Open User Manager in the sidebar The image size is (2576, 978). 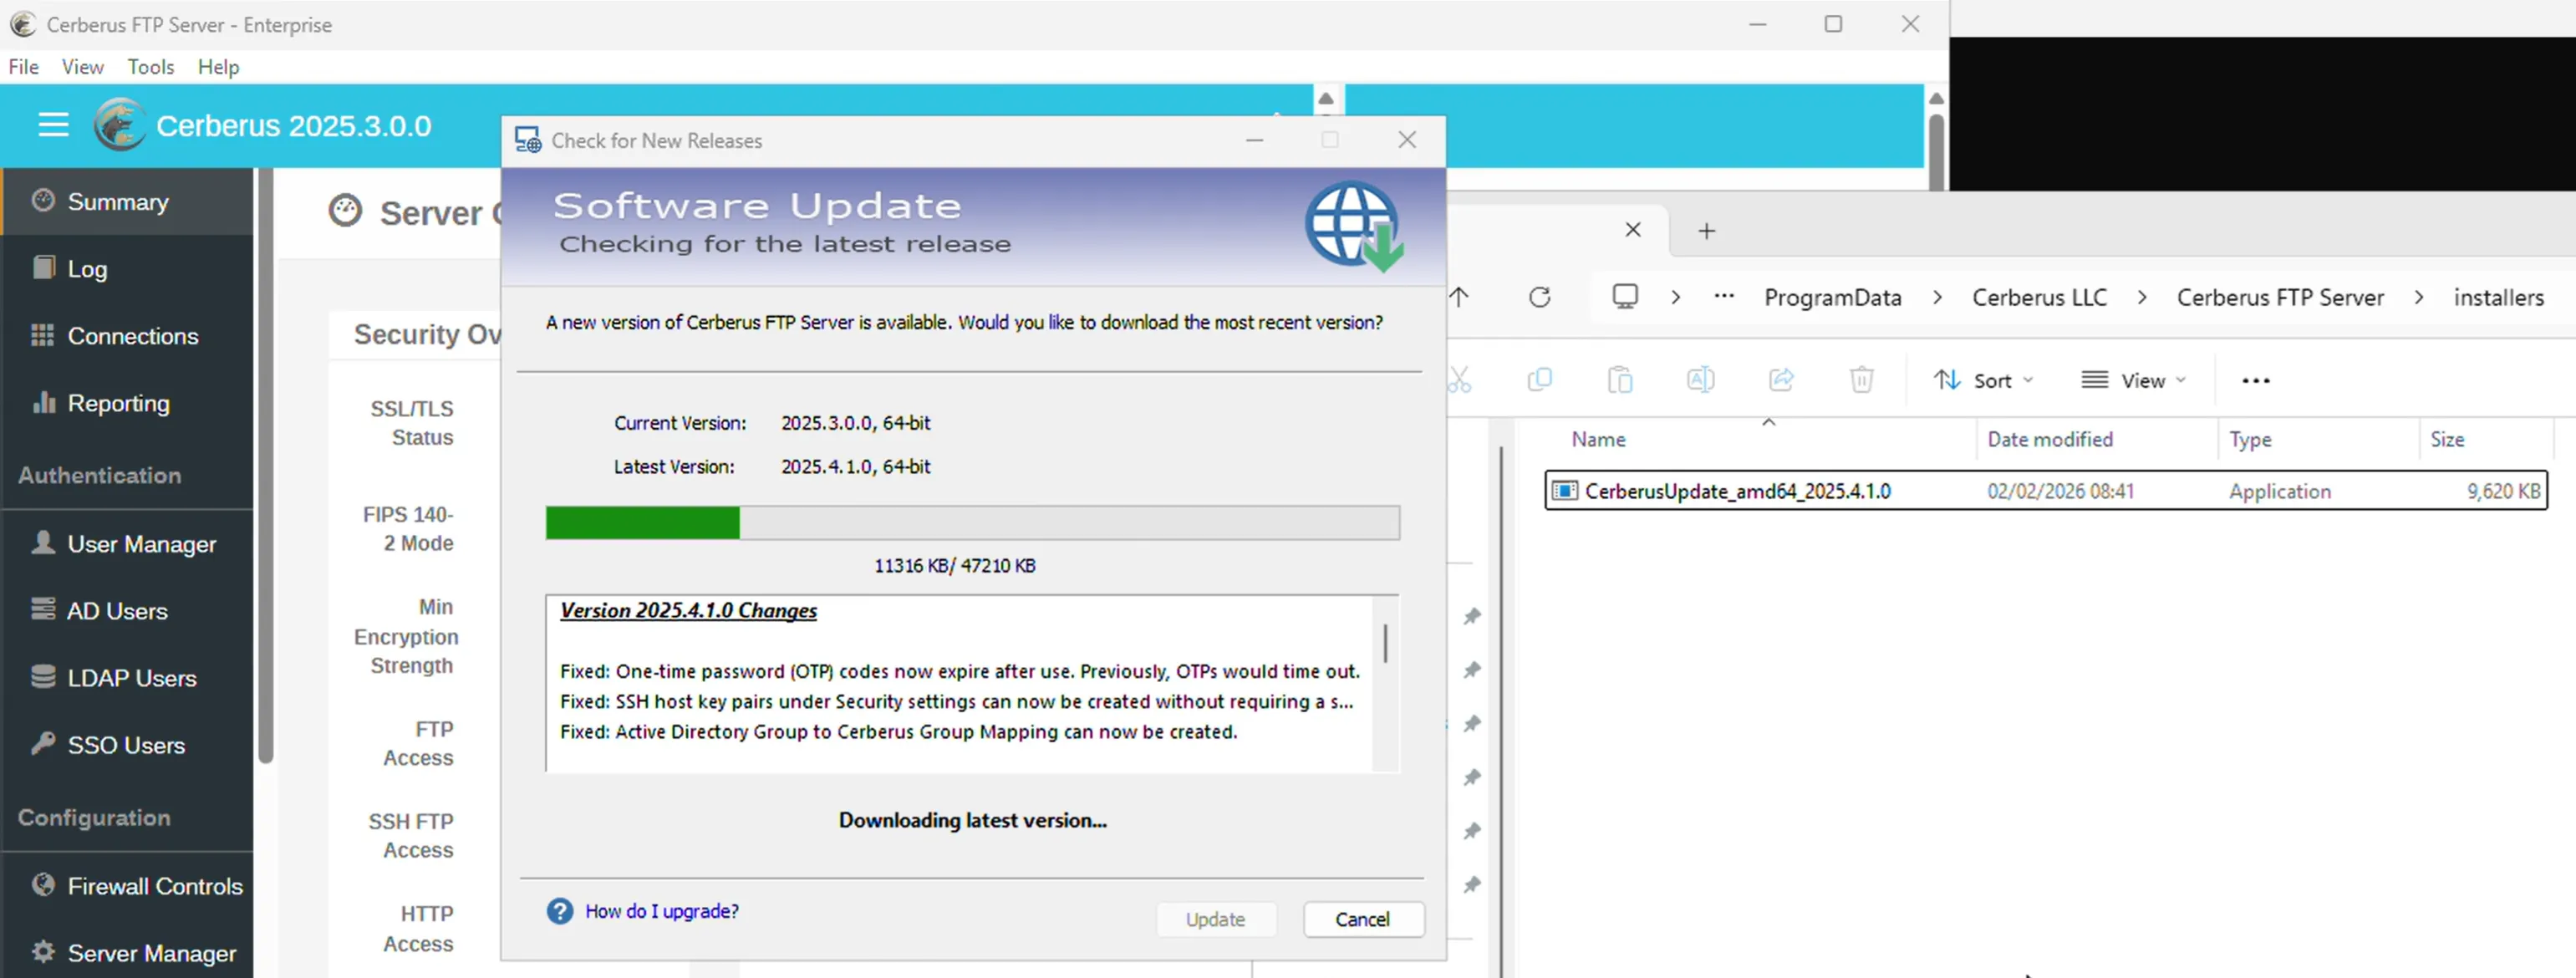(x=141, y=544)
